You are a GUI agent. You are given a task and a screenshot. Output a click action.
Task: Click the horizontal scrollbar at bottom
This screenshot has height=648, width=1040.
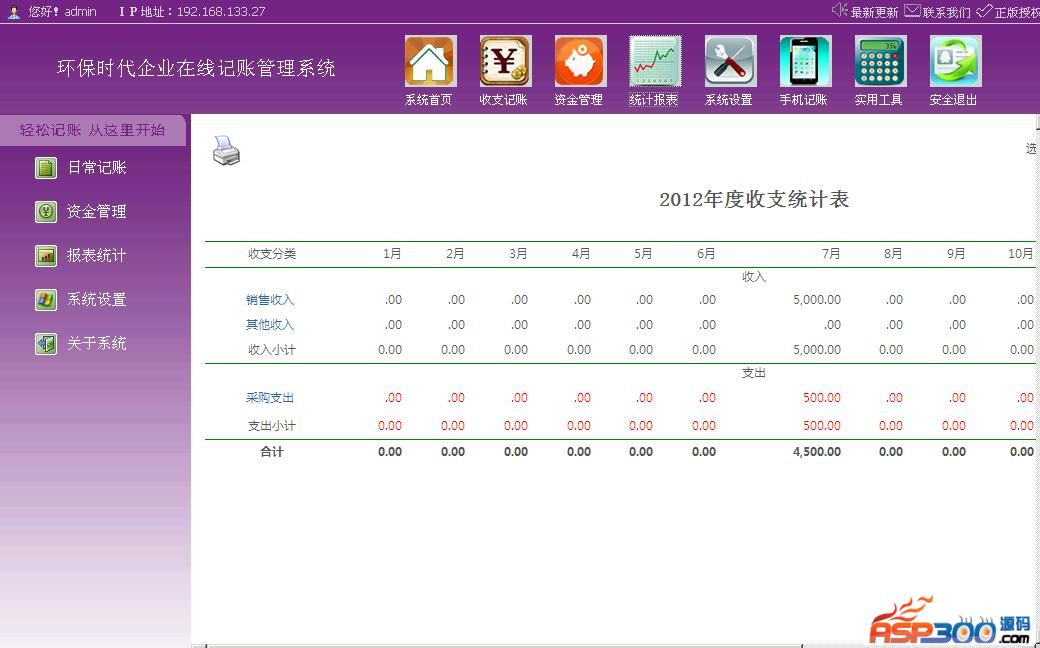tap(504, 645)
